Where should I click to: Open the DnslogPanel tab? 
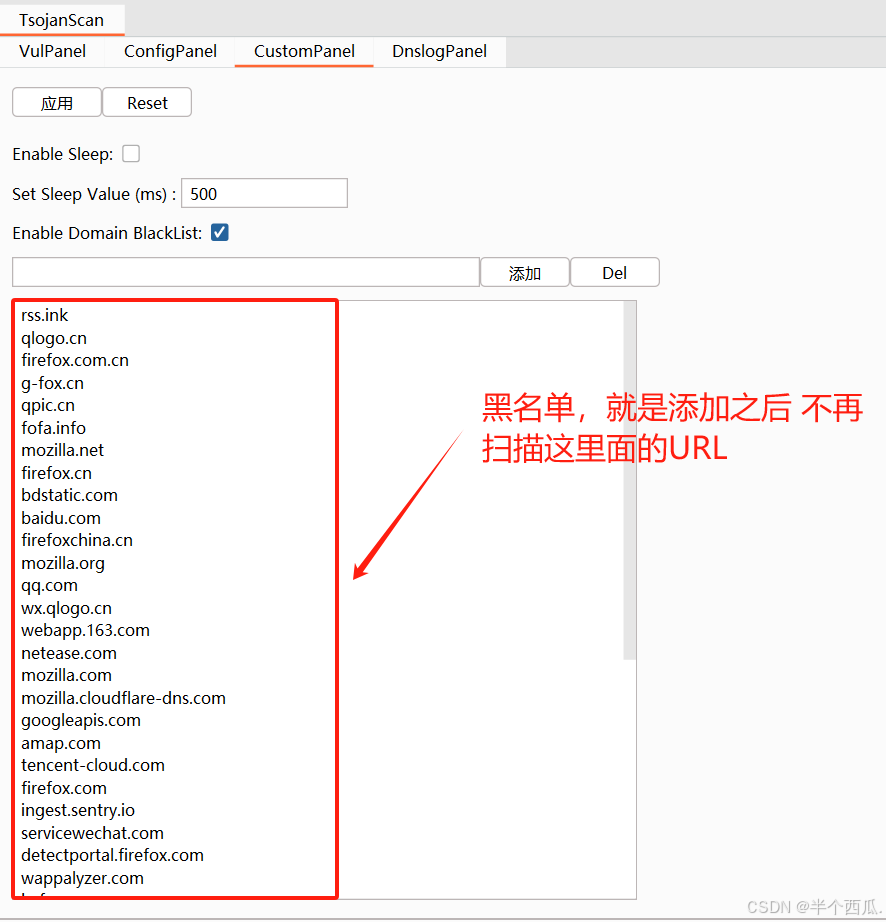(x=440, y=51)
